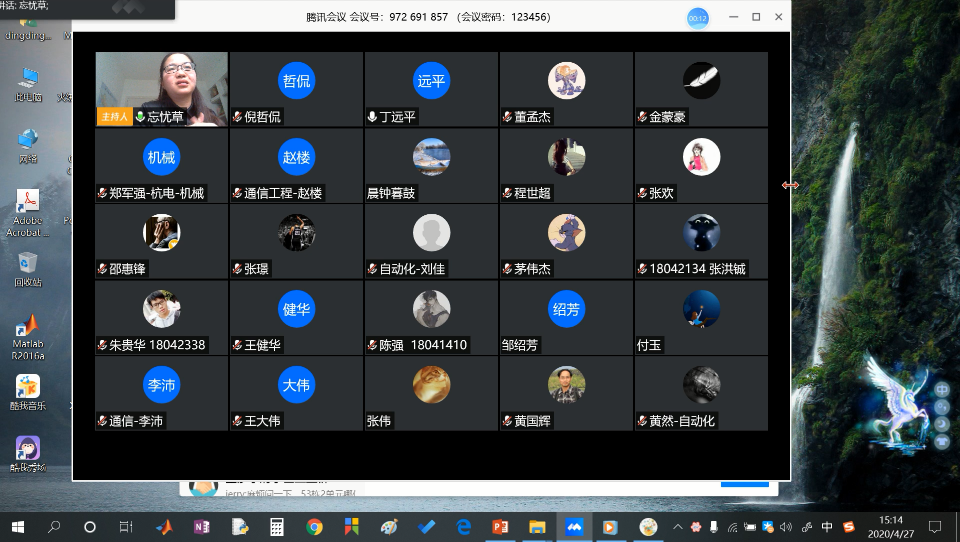The width and height of the screenshot is (960, 542).
Task: Click muted mic icon beside 王大伟
Action: pos(238,421)
